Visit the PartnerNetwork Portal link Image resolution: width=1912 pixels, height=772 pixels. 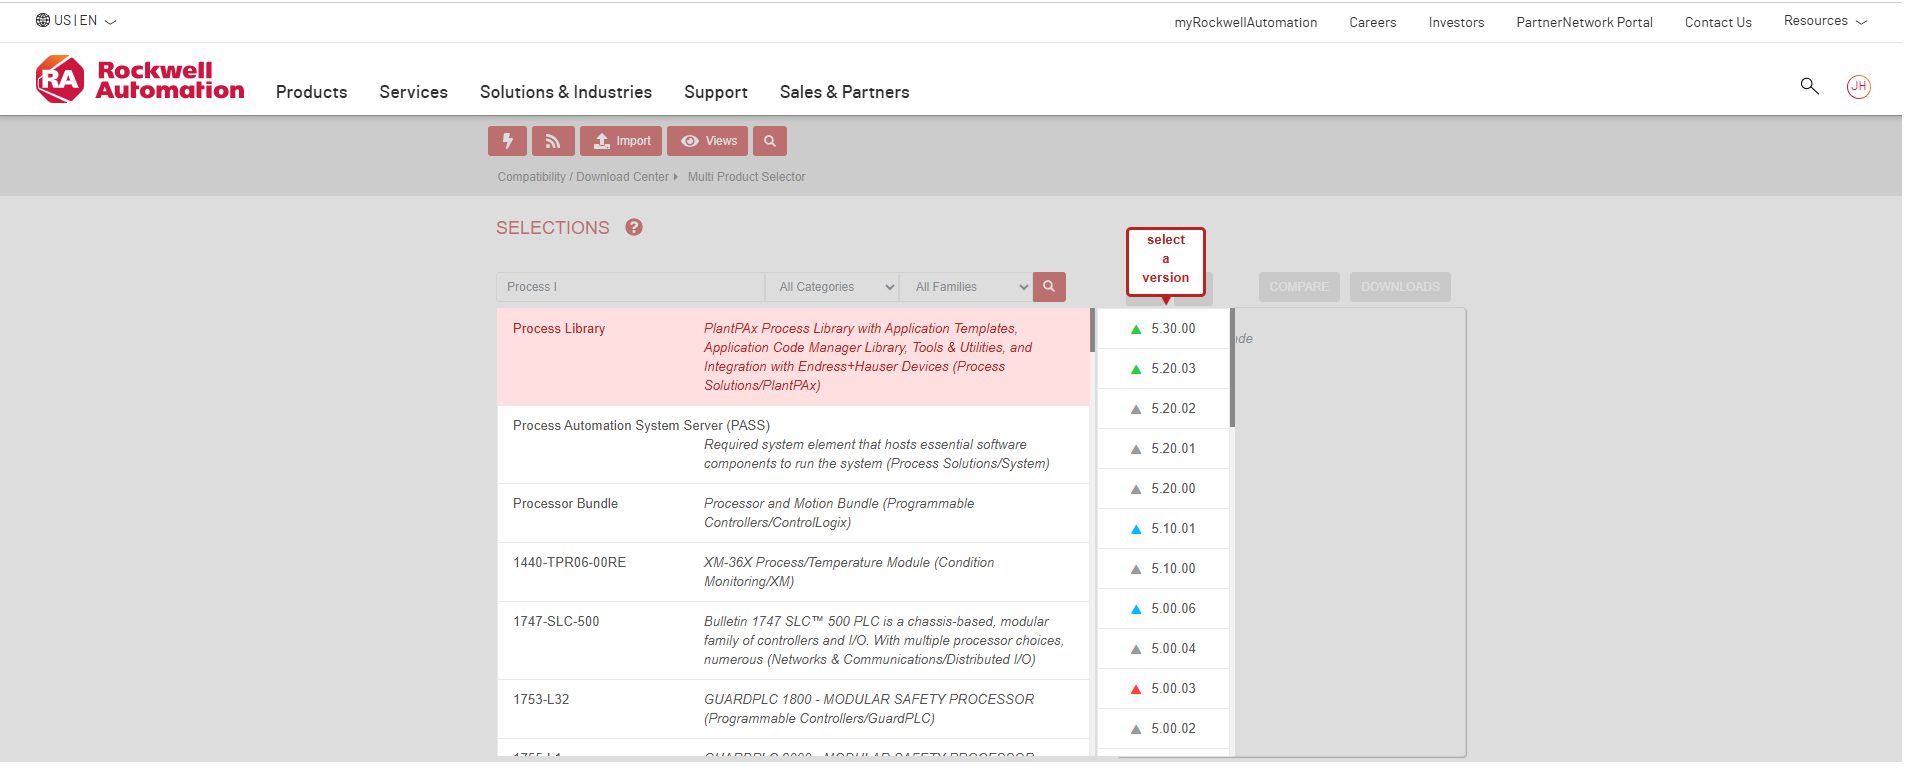(1584, 22)
